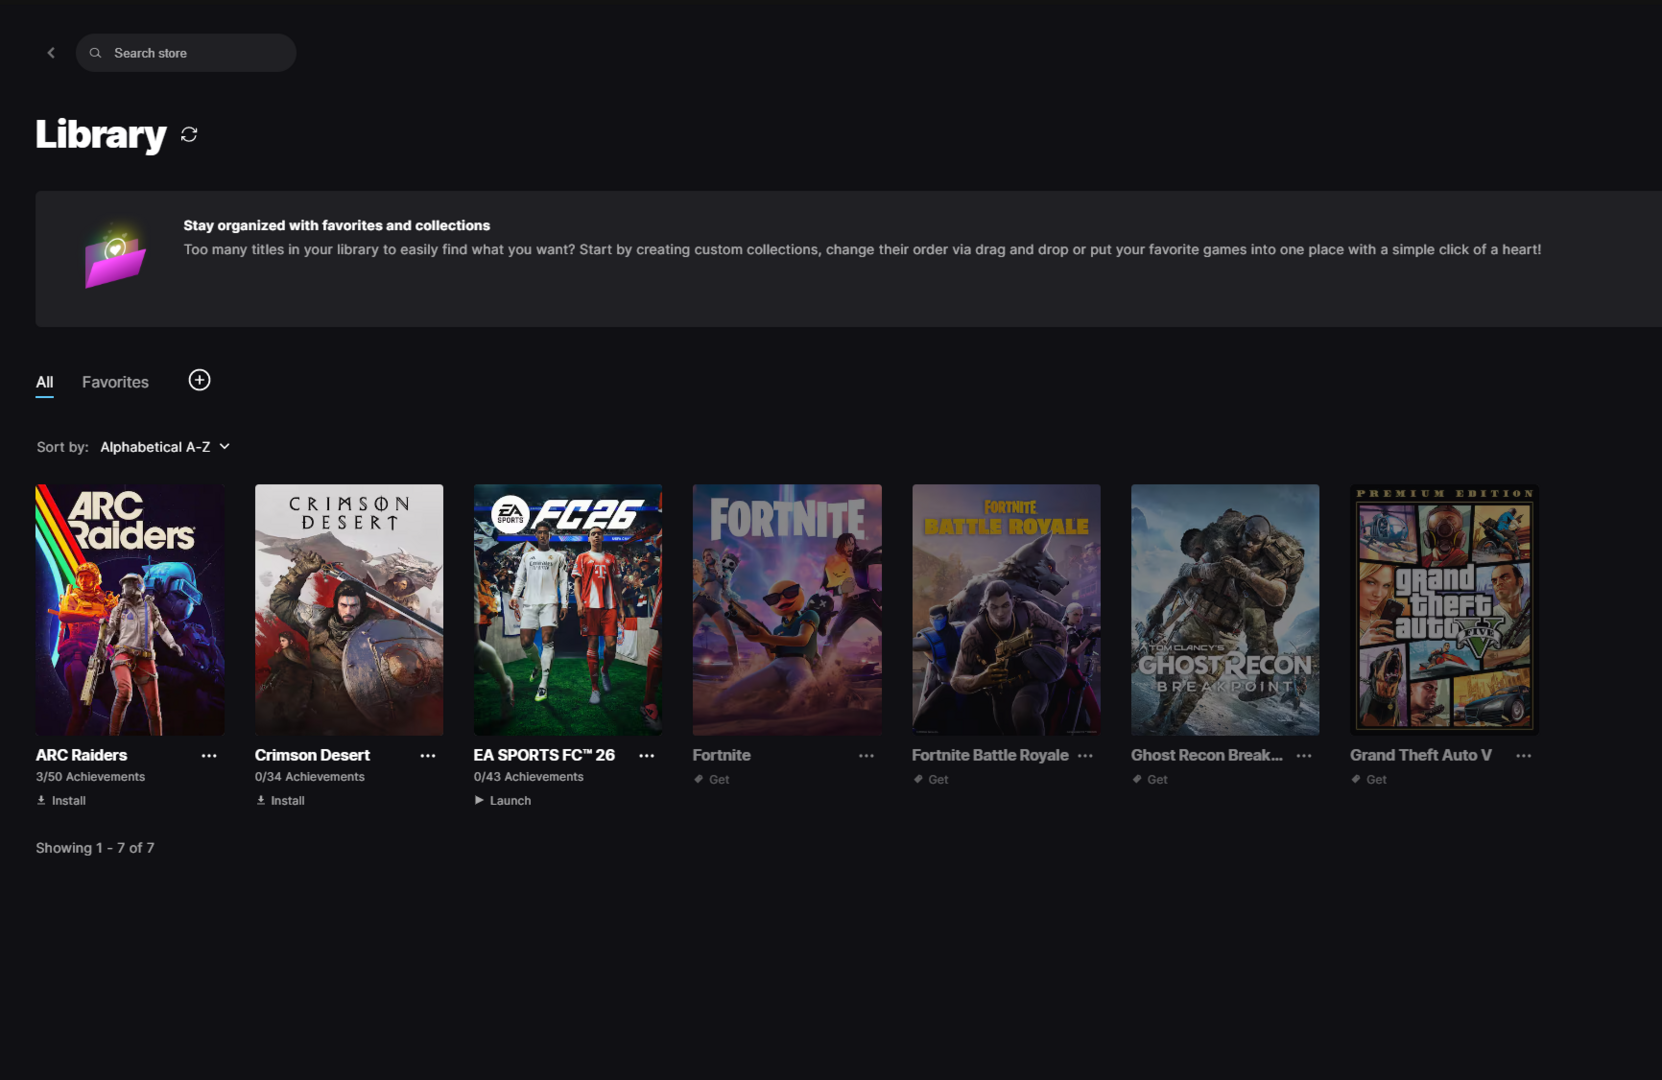Open ARC Raiders options menu (three dots)
This screenshot has height=1080, width=1662.
click(x=209, y=756)
